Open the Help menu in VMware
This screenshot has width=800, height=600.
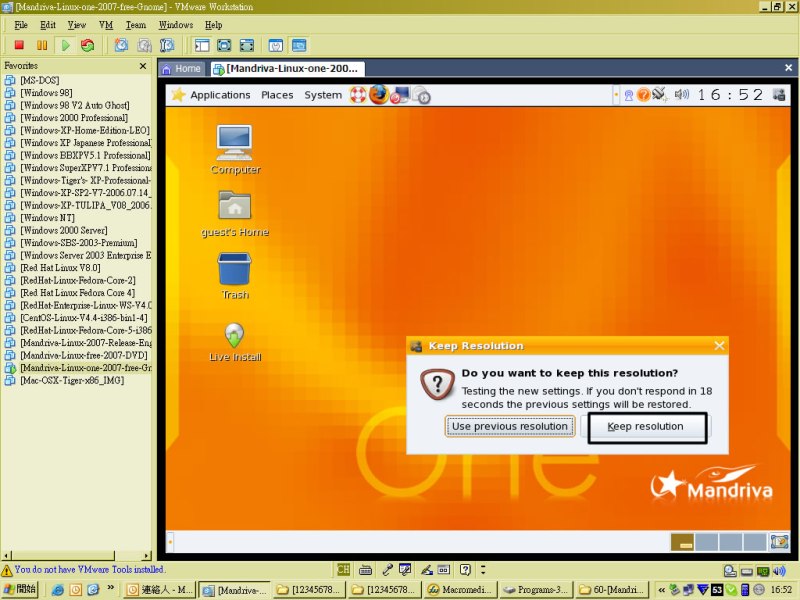click(213, 25)
